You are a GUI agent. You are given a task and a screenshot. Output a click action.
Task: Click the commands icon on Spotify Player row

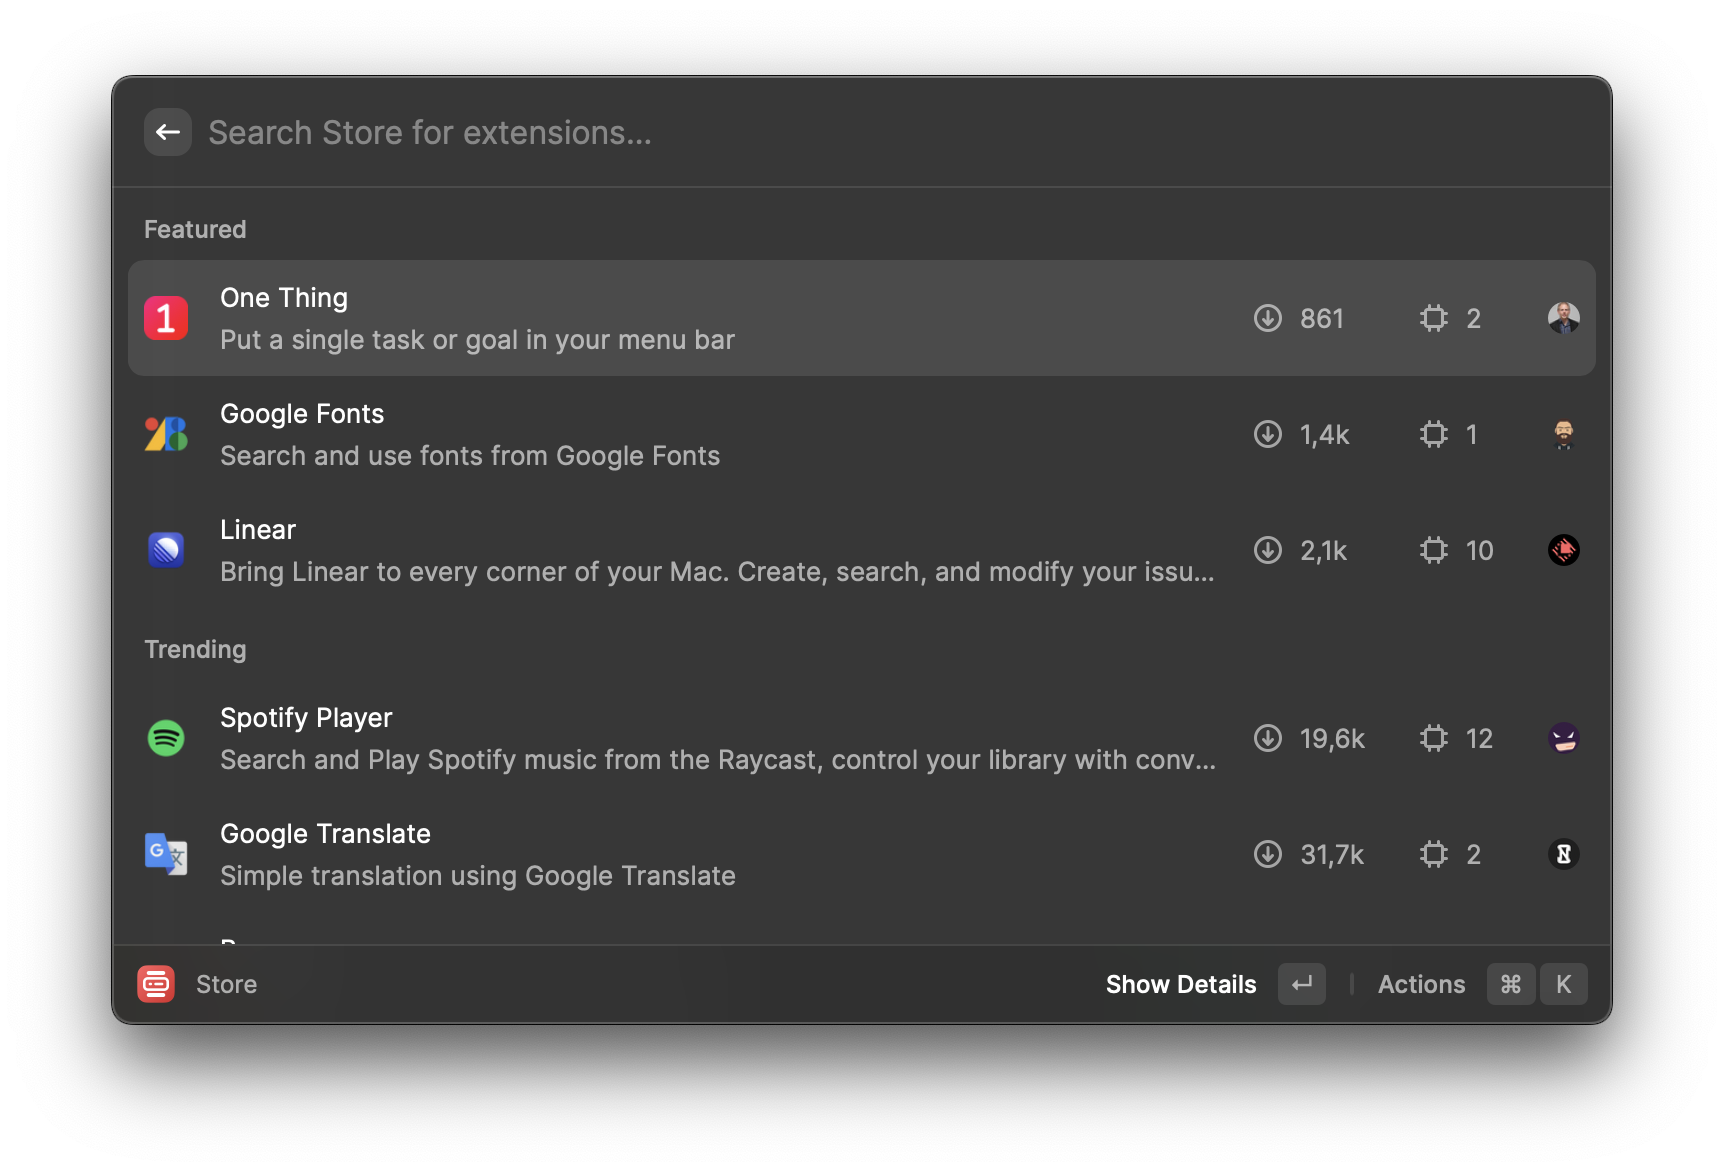(1434, 738)
